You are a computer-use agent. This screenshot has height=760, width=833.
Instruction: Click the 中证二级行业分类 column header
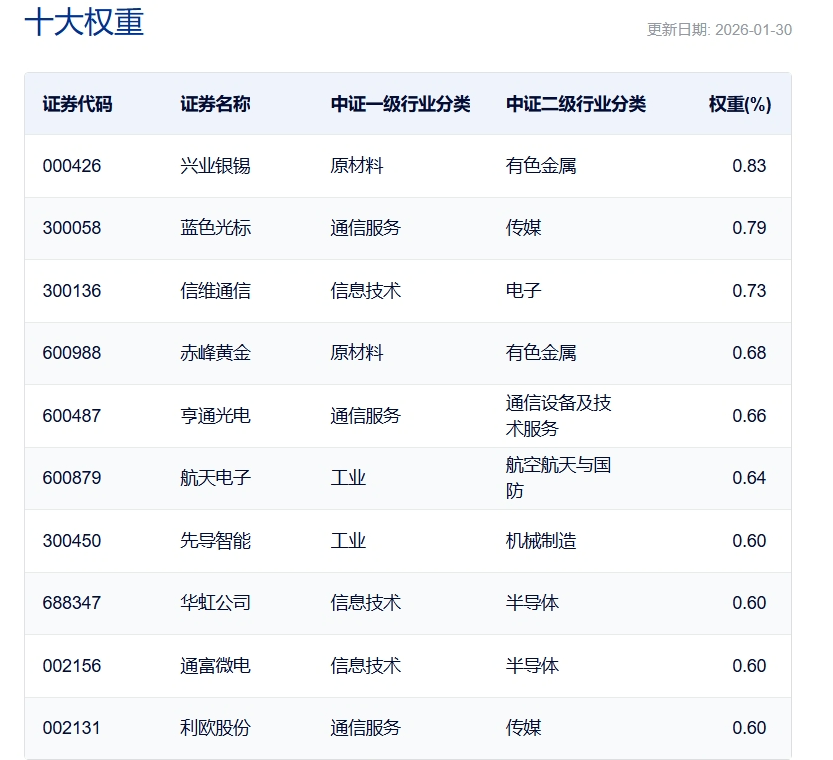[576, 104]
